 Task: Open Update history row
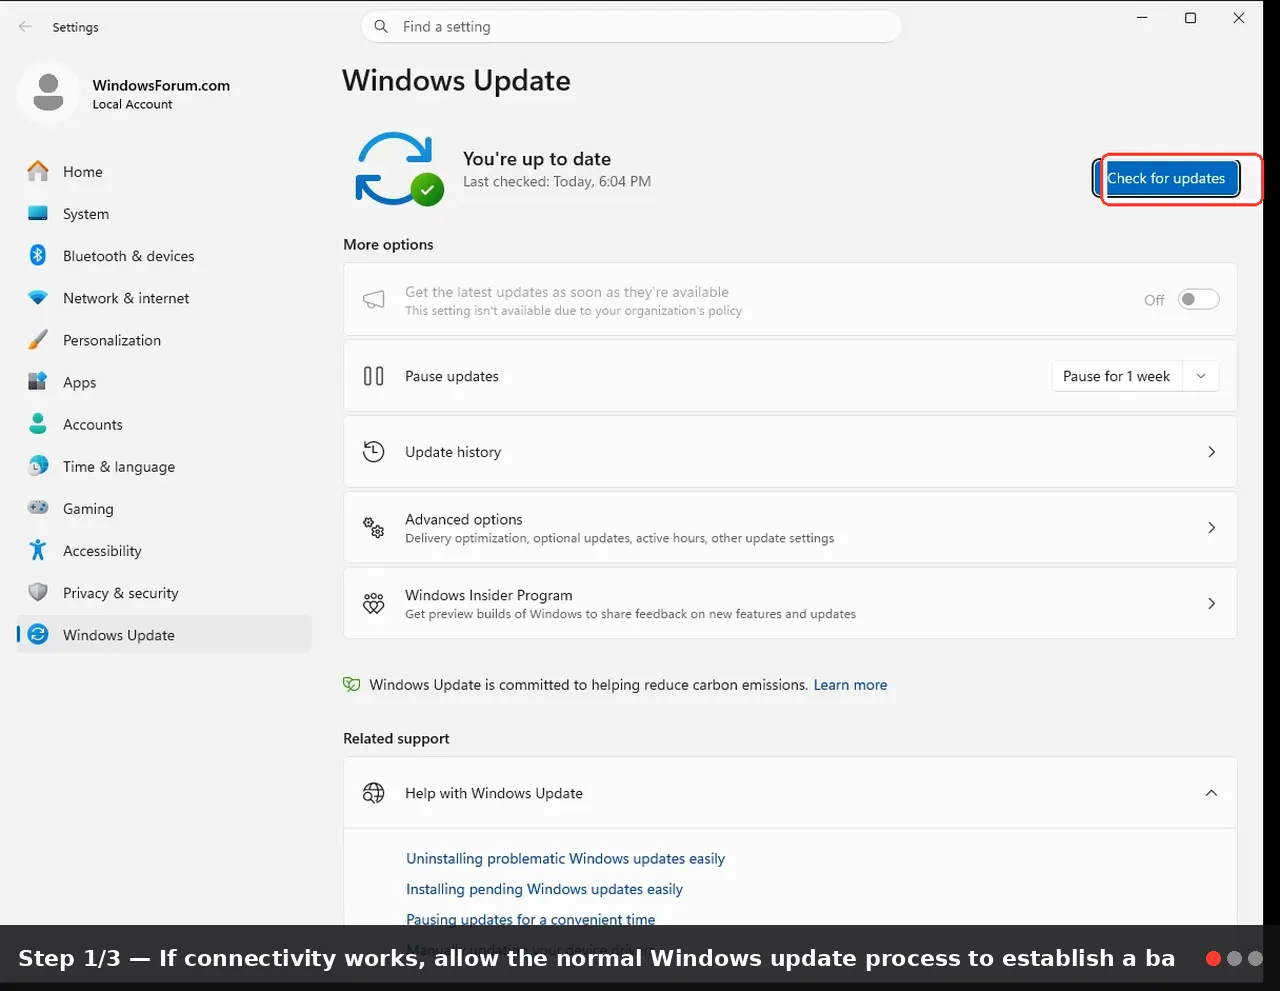pos(790,452)
